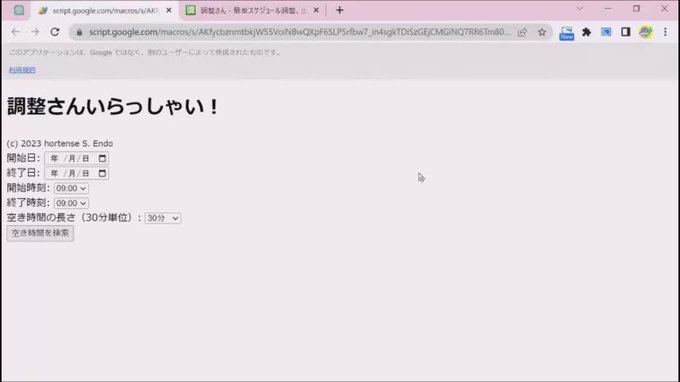Open calendar picker for 終了日
This screenshot has height=382, width=680.
(102, 173)
